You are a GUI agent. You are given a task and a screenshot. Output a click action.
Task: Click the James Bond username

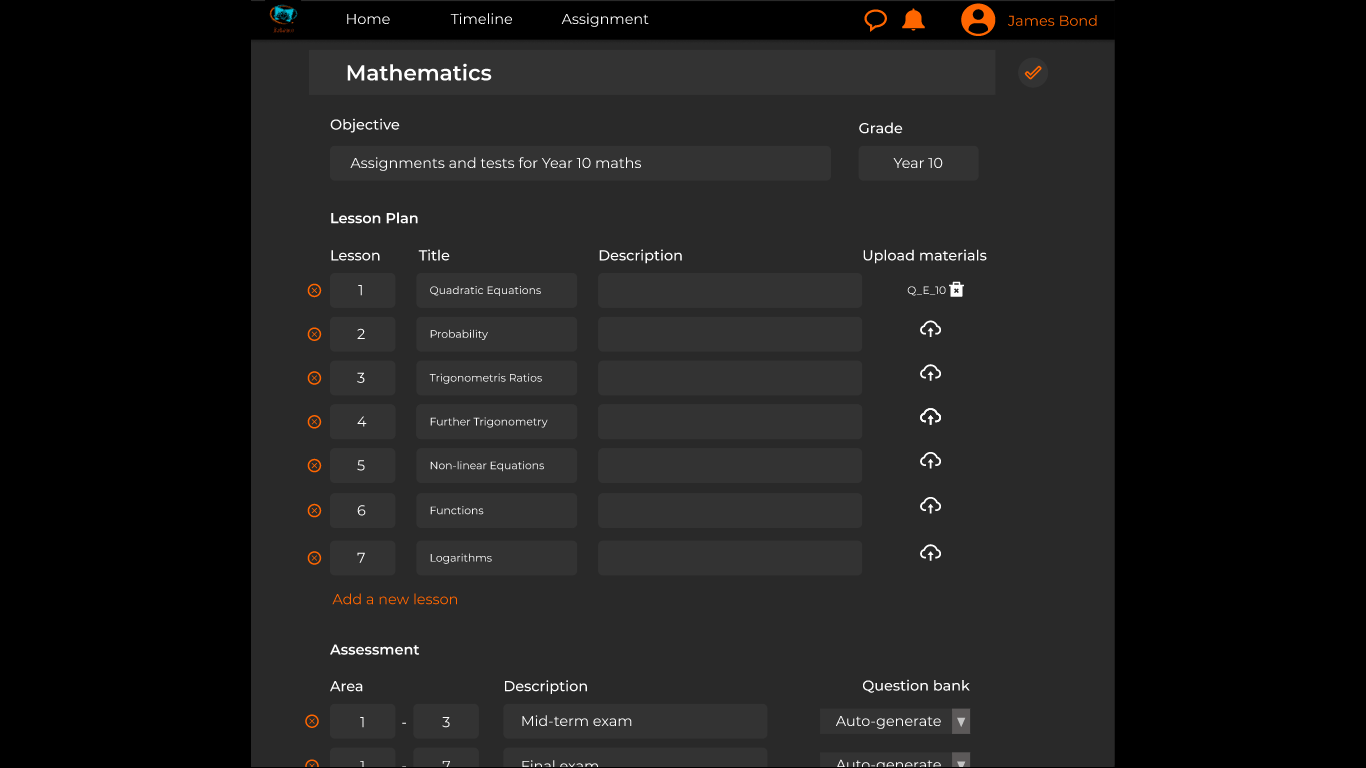1052,20
